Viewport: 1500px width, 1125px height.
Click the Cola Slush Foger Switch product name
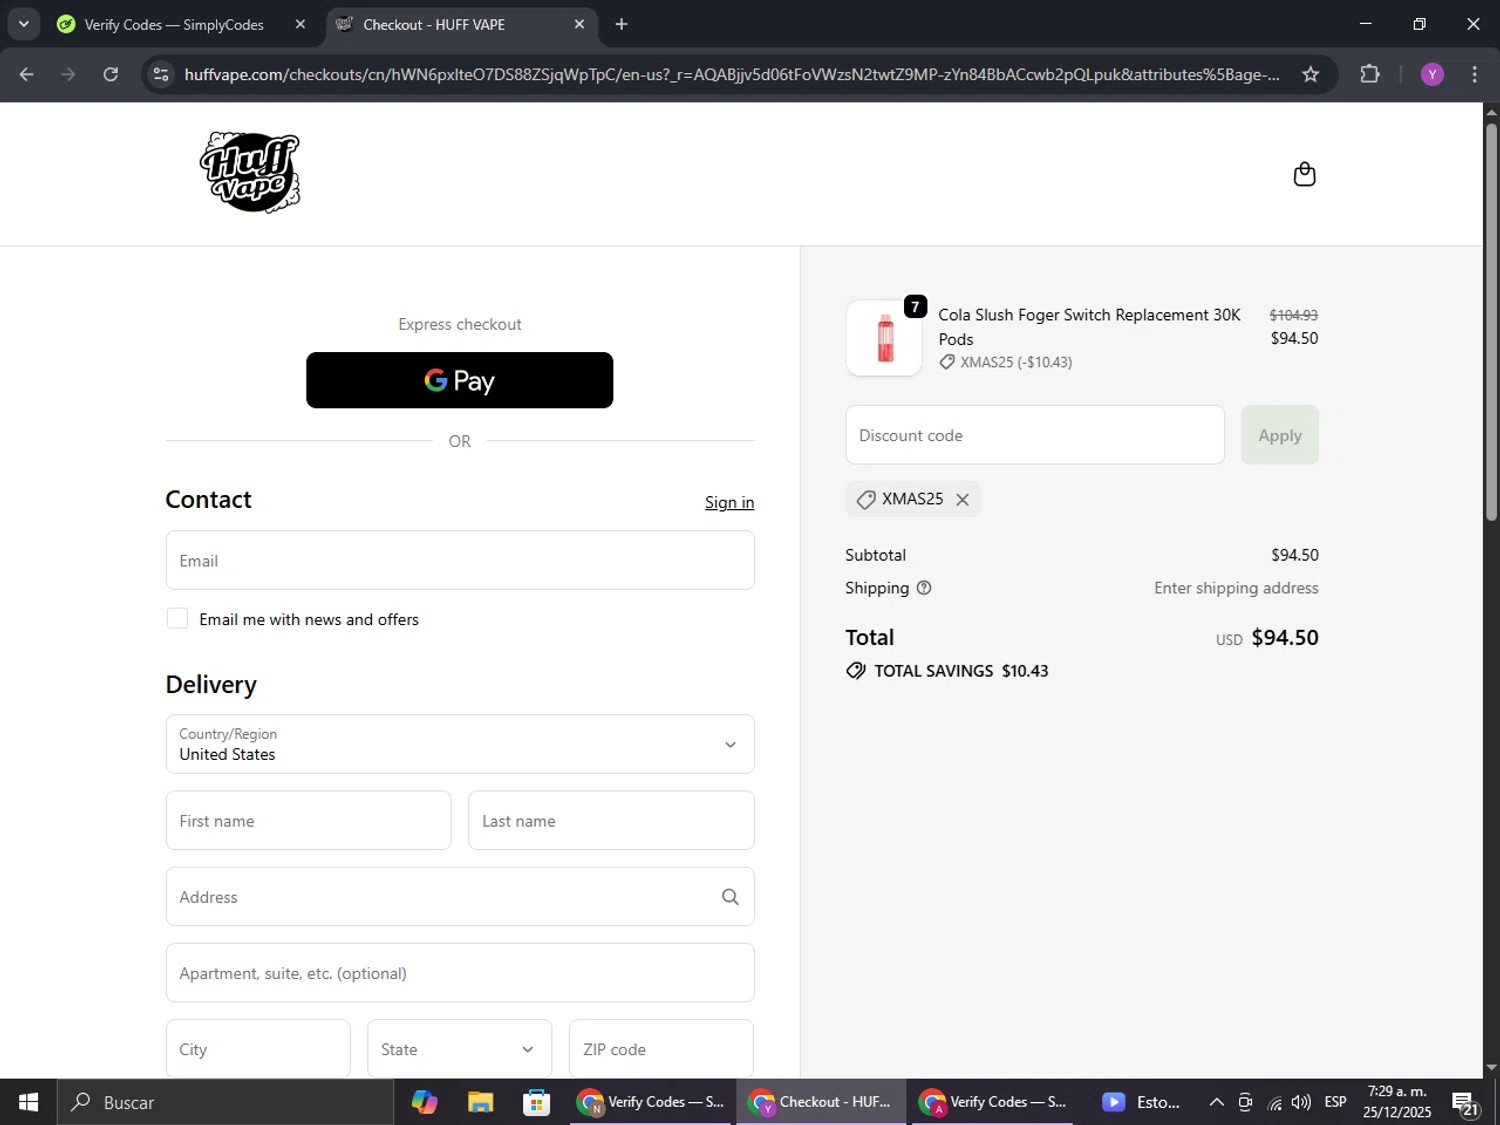coord(1089,327)
